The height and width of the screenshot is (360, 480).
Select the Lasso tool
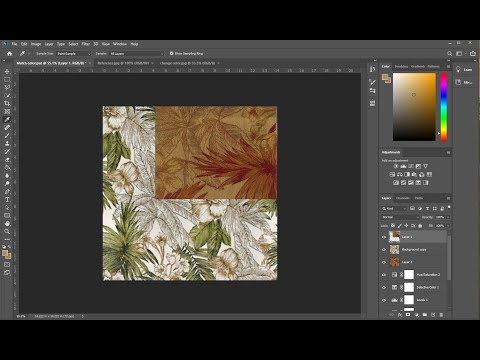pyautogui.click(x=7, y=87)
